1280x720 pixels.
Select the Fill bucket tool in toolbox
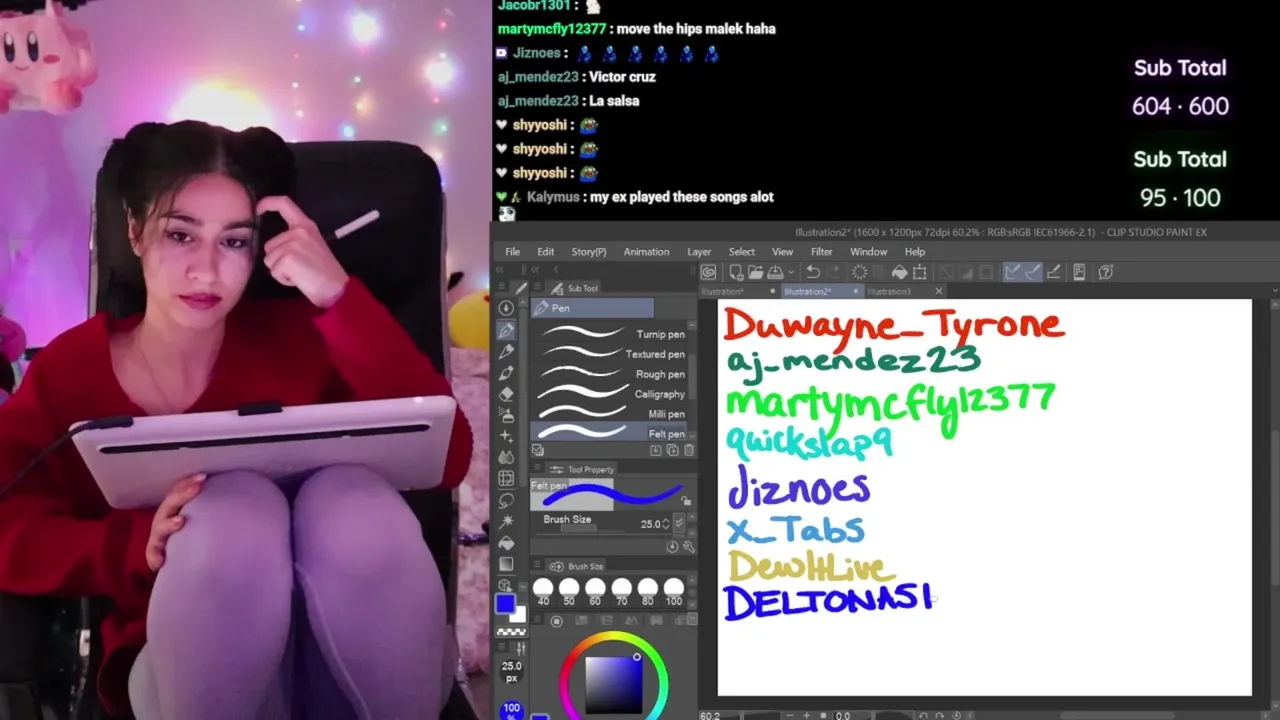(x=506, y=542)
